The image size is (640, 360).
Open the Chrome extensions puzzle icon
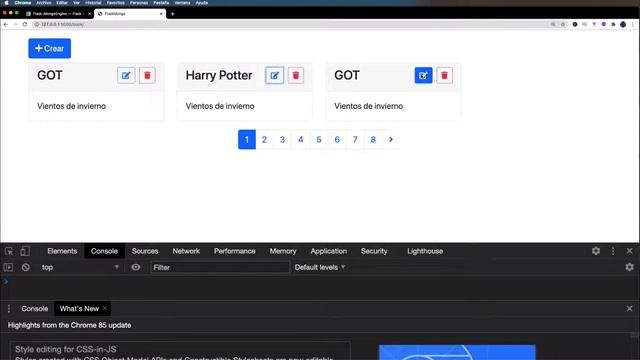pos(613,24)
